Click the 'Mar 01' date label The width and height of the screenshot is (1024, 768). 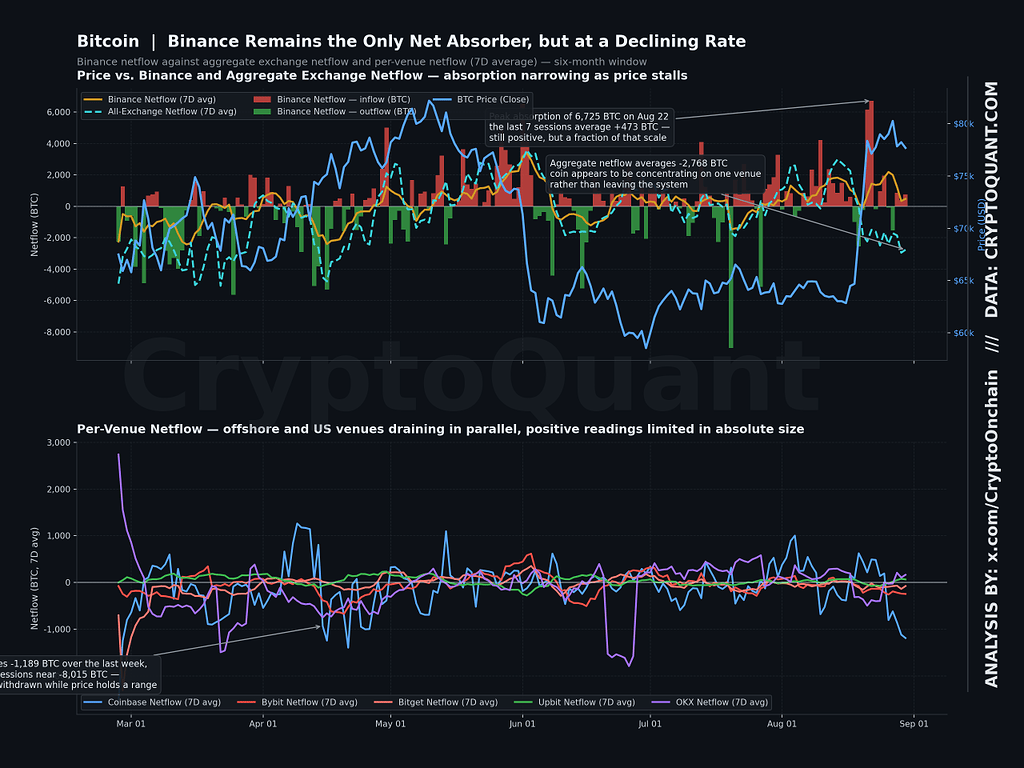point(131,724)
